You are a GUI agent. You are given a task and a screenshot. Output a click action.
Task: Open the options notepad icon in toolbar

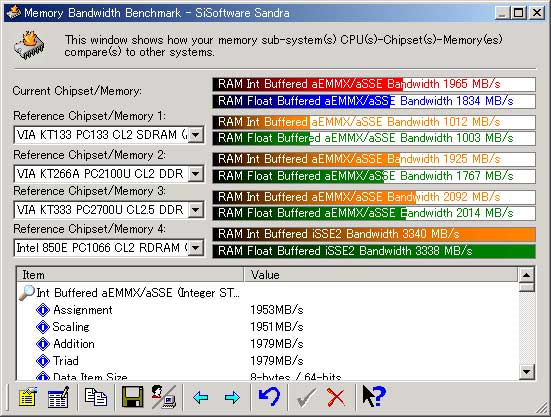(x=28, y=397)
